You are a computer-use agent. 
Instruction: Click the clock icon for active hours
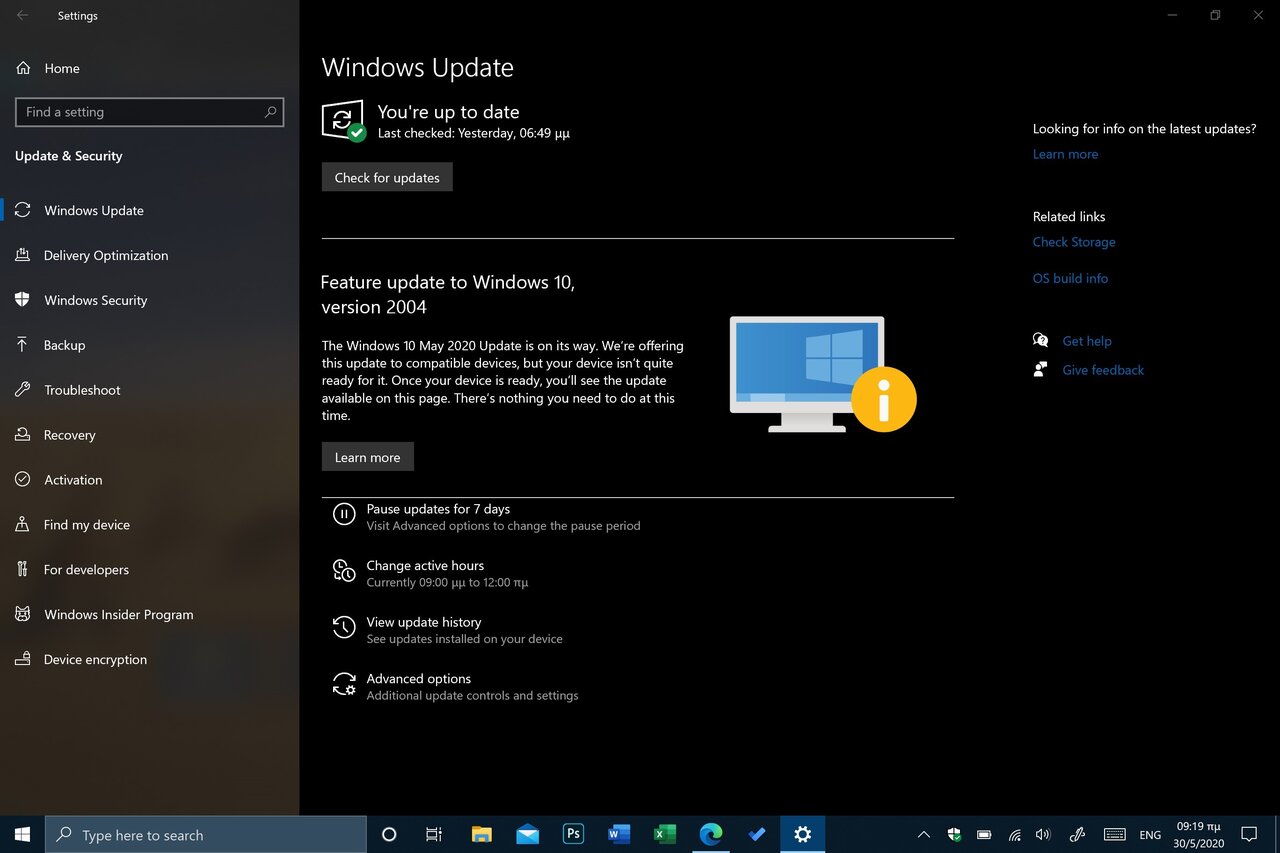point(344,571)
